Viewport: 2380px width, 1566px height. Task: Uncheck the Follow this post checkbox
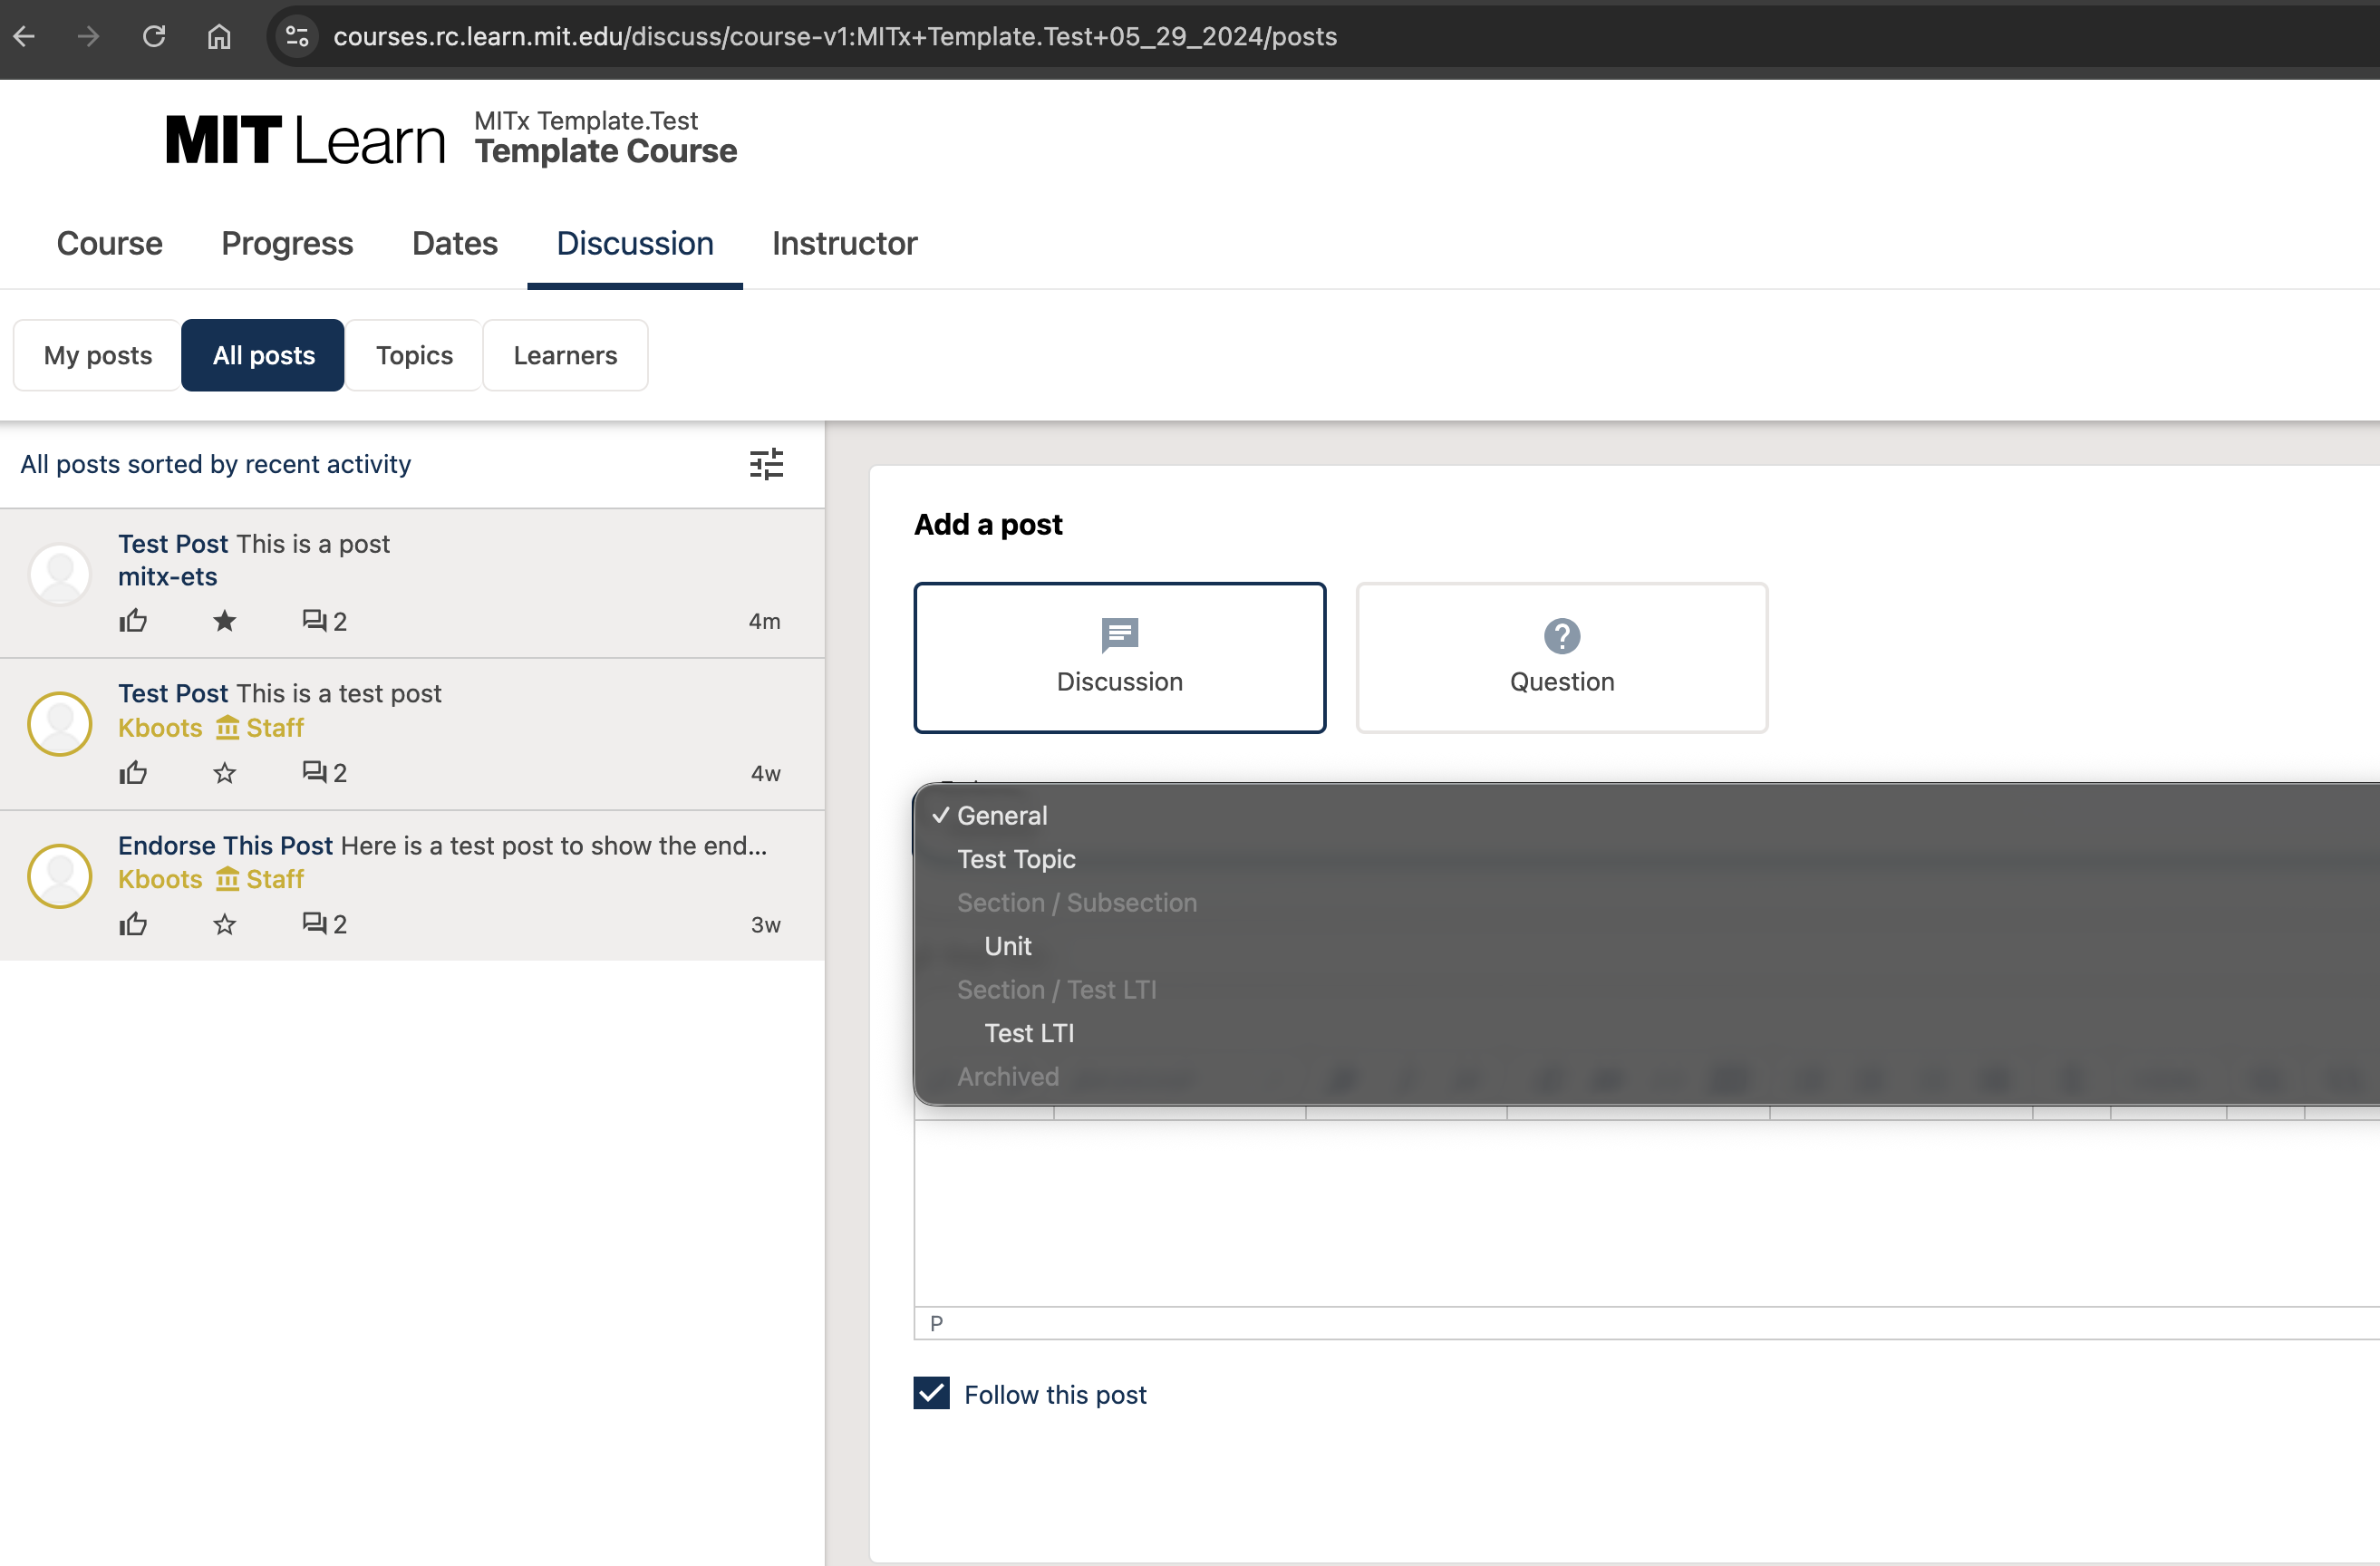coord(931,1393)
